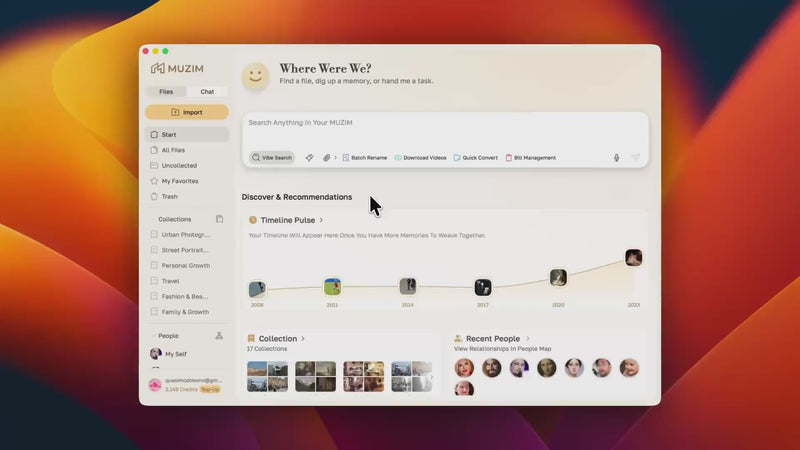
Task: Select the Bill Management shortcut
Action: 530,158
